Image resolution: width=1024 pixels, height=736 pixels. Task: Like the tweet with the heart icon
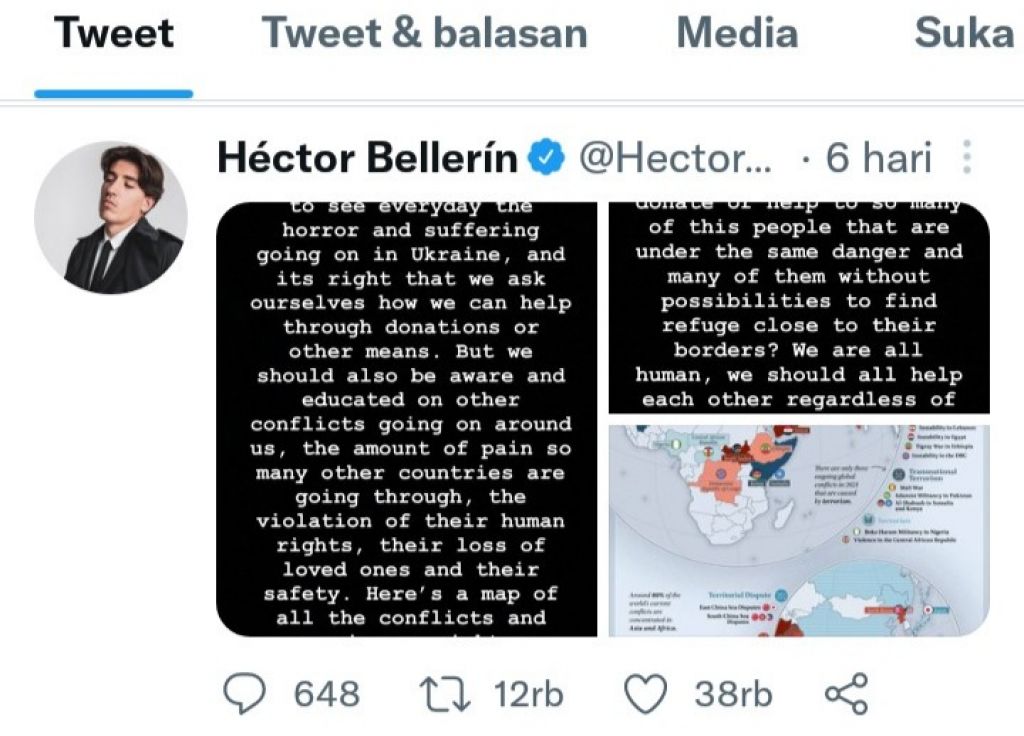(x=645, y=694)
